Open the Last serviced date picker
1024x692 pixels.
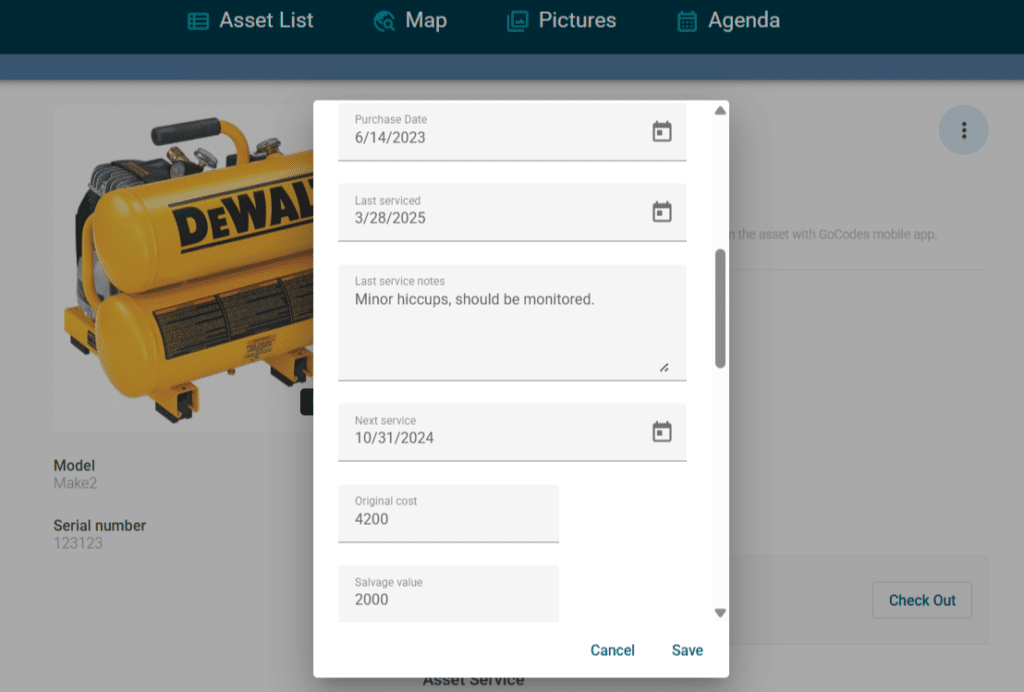coord(662,211)
